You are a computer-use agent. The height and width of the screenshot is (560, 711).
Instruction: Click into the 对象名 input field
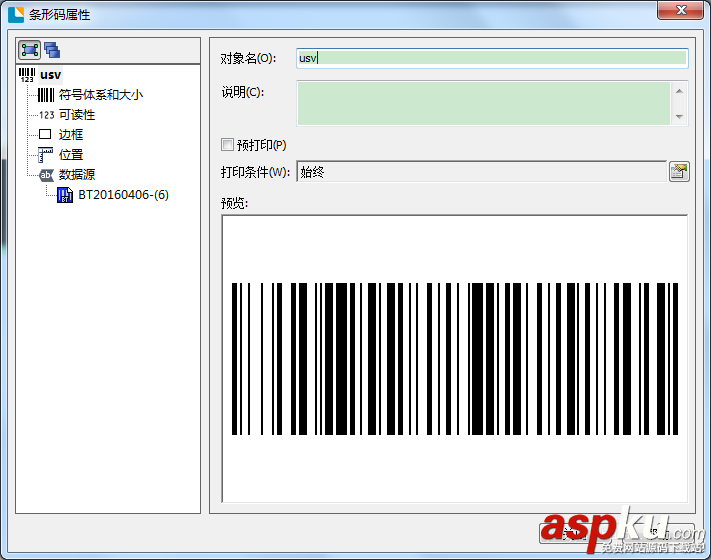pos(492,58)
